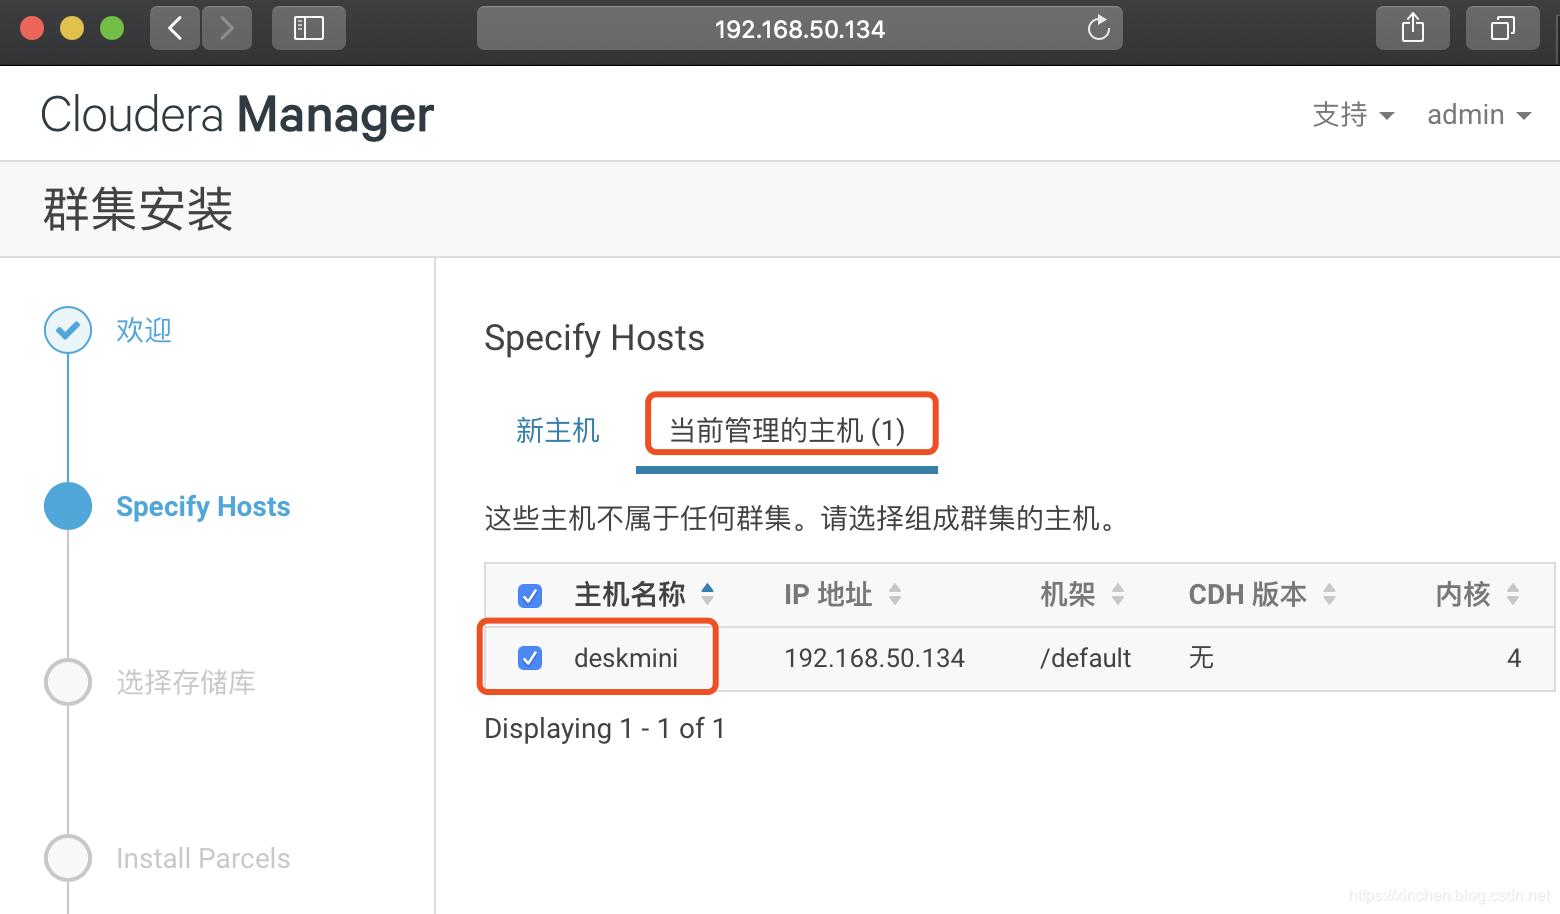Uncheck the deskmini host checkbox
The width and height of the screenshot is (1560, 914).
point(530,658)
